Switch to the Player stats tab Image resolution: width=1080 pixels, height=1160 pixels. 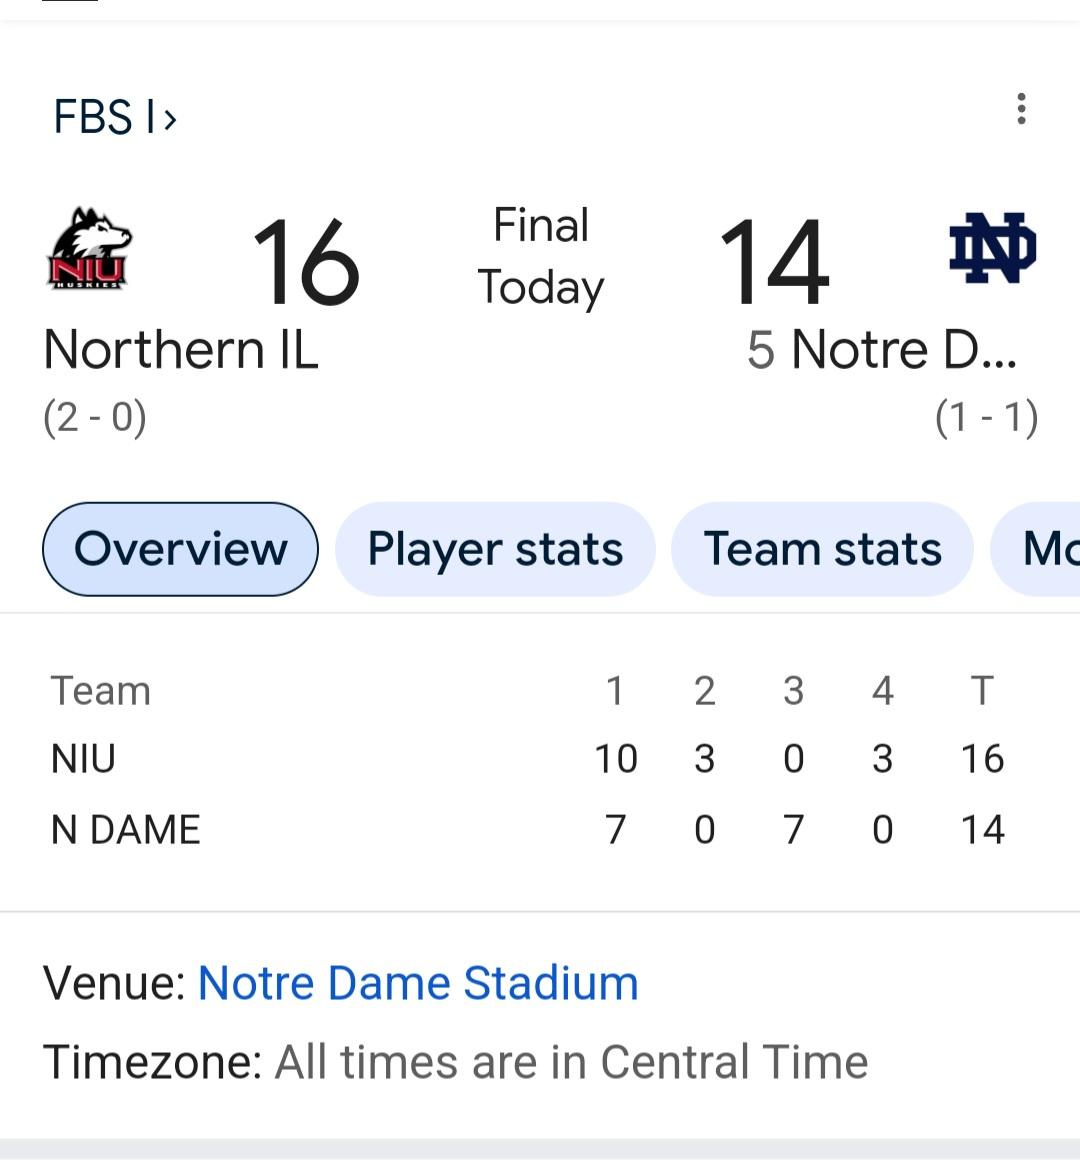pyautogui.click(x=495, y=549)
